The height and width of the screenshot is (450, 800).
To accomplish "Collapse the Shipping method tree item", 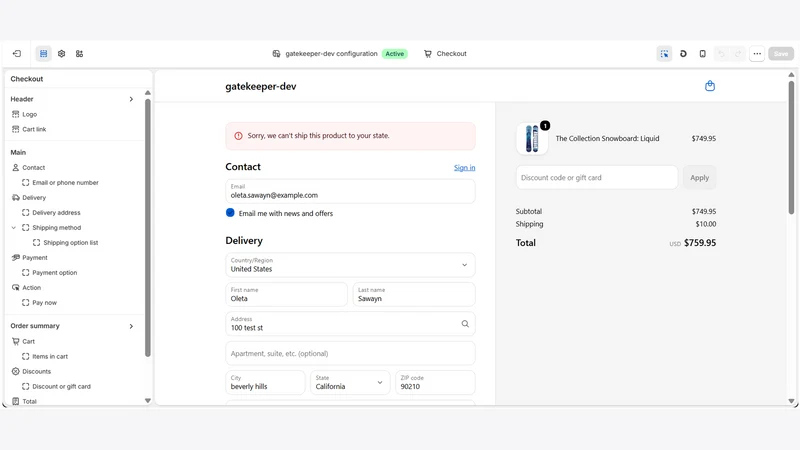I will pyautogui.click(x=14, y=228).
